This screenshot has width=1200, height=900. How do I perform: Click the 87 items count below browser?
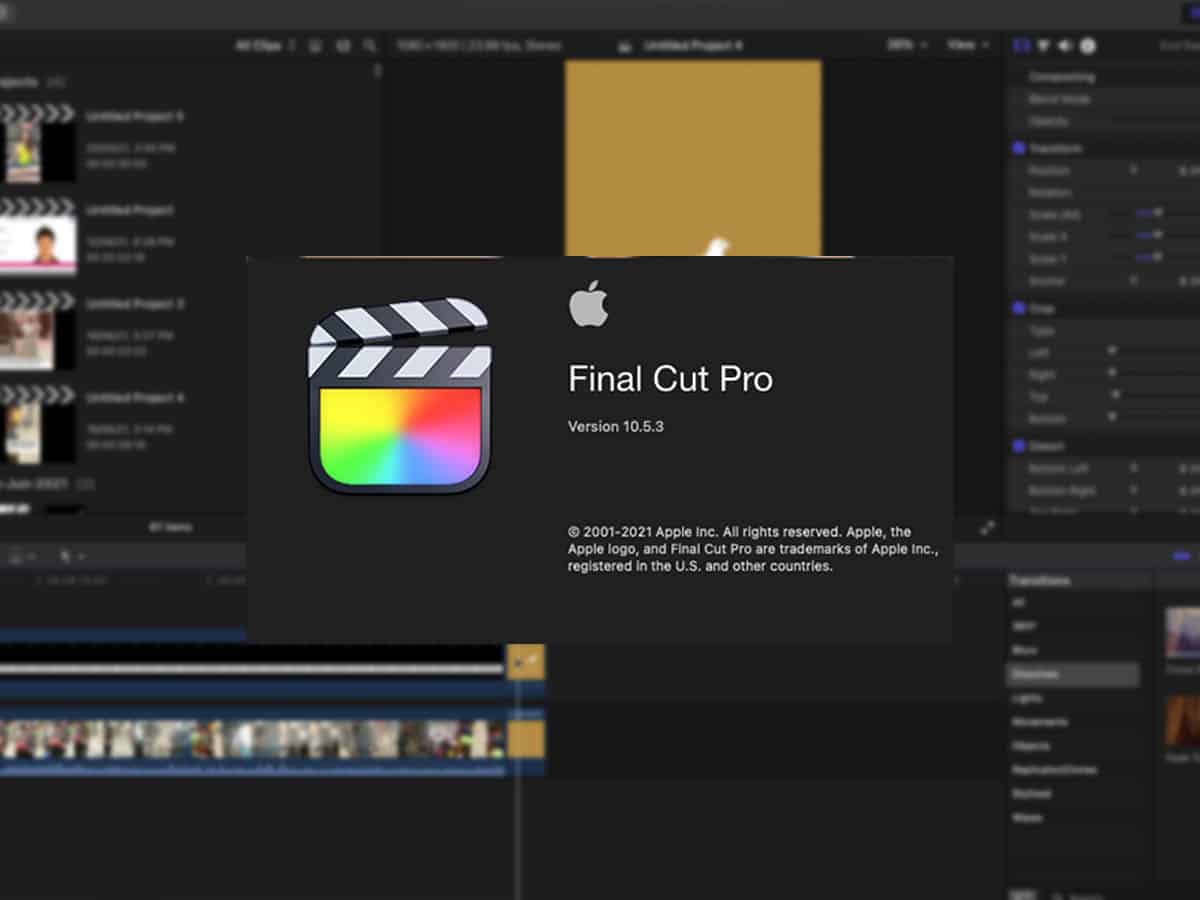[x=170, y=527]
